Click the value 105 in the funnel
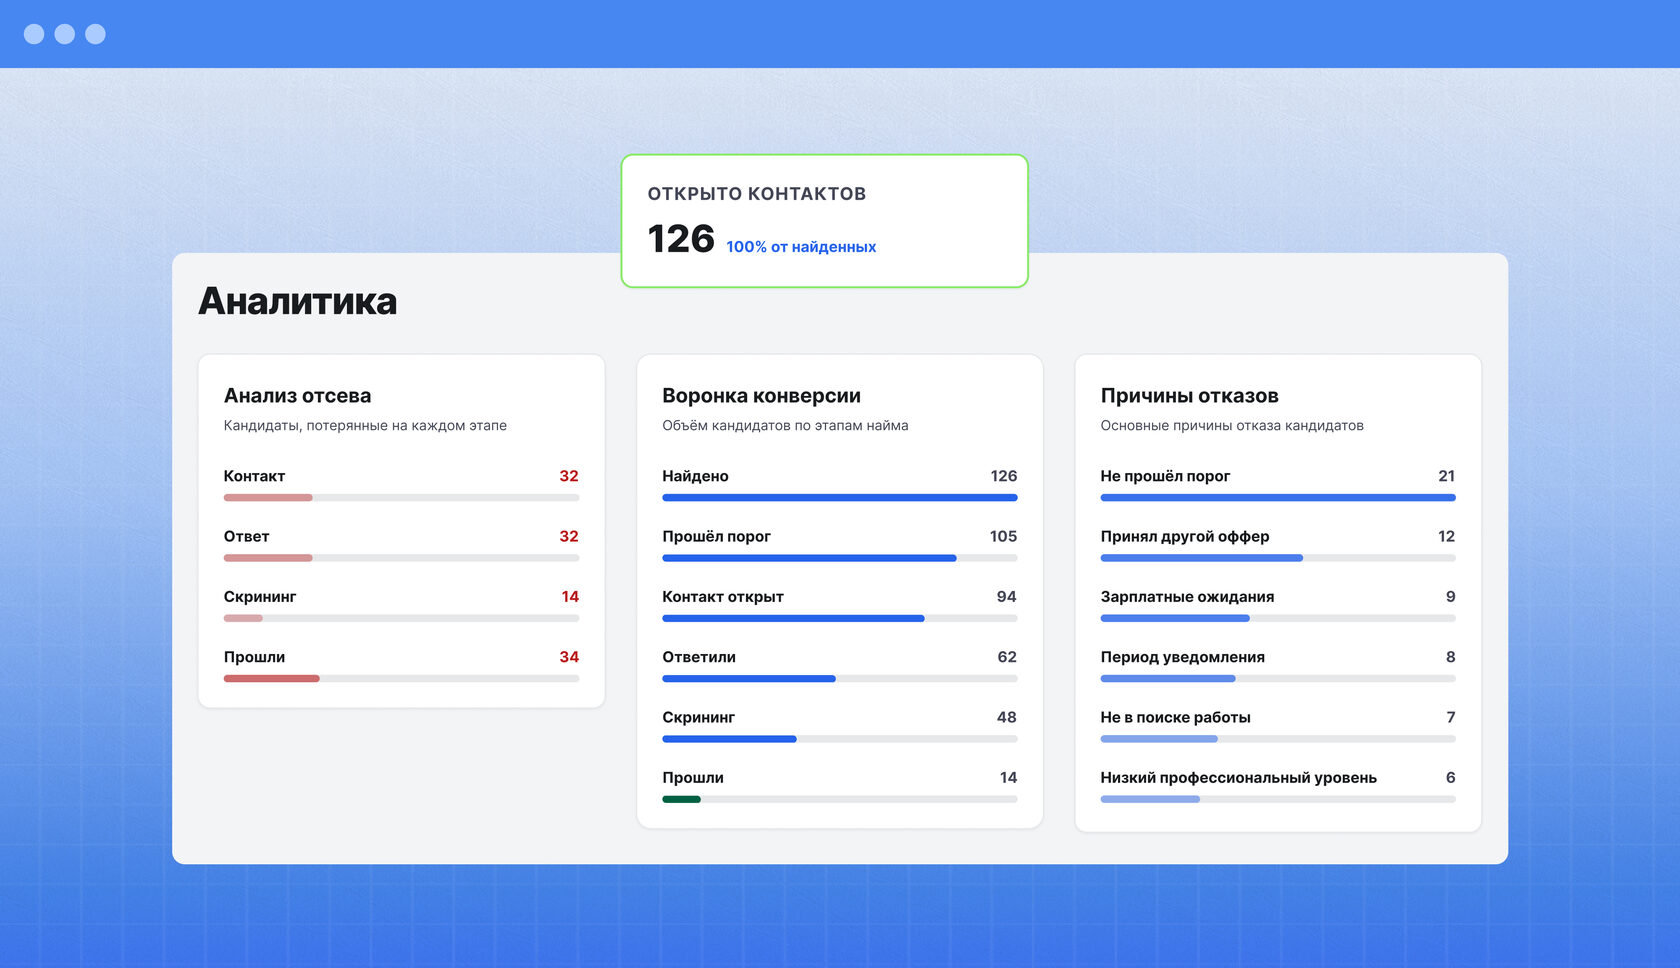 click(1003, 536)
